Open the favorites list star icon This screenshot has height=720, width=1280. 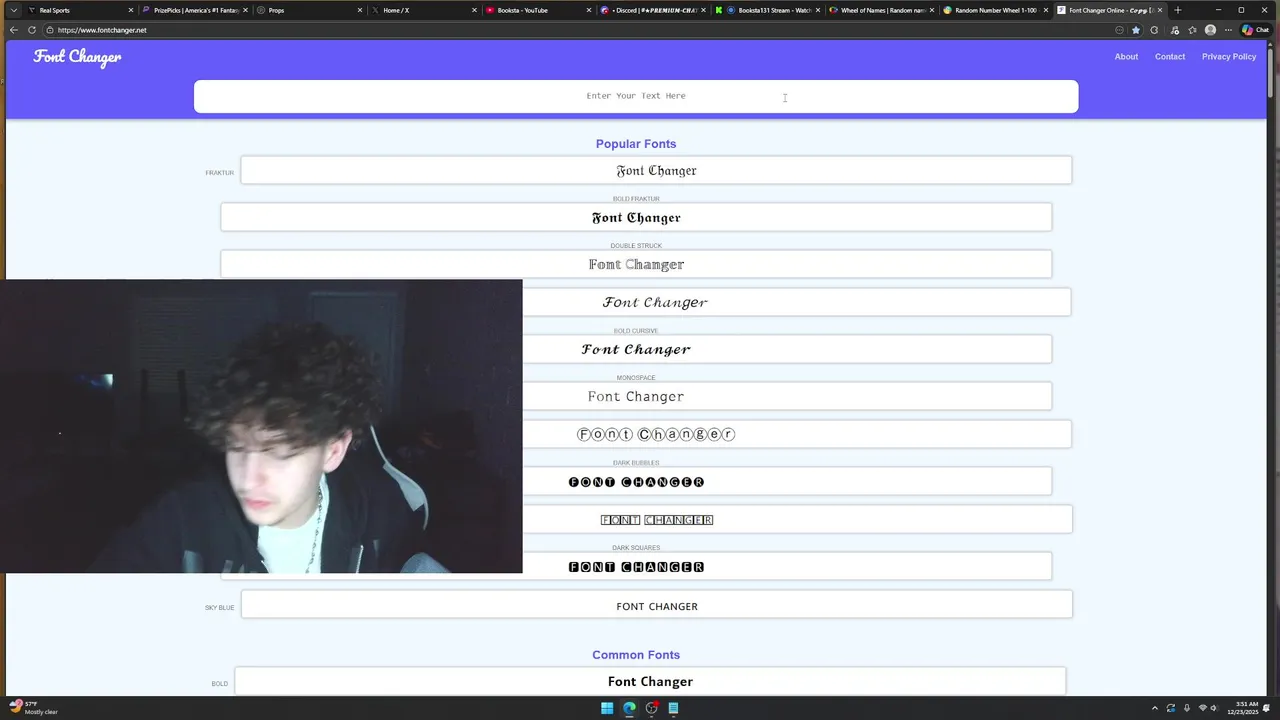click(x=1192, y=30)
